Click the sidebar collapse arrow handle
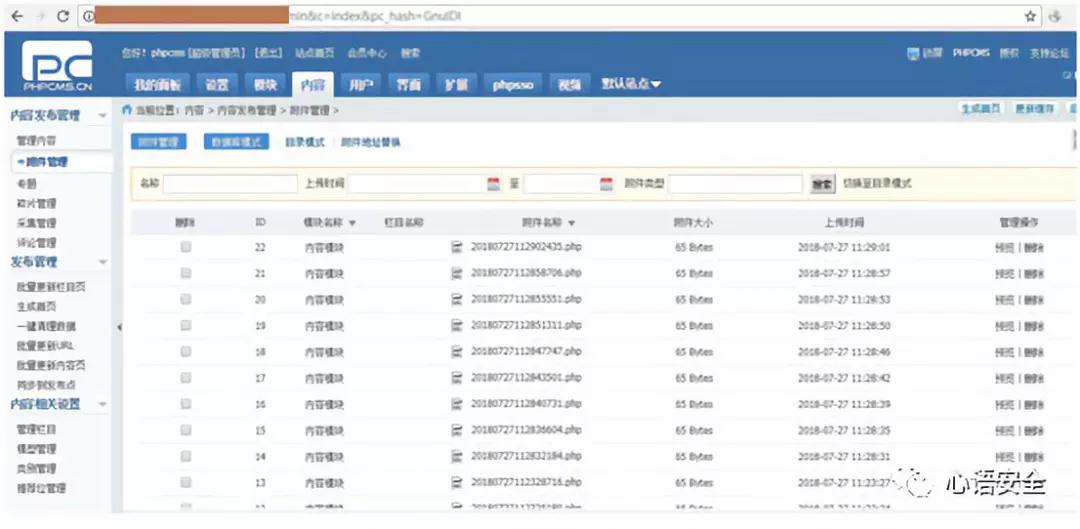This screenshot has width=1080, height=529. [119, 327]
